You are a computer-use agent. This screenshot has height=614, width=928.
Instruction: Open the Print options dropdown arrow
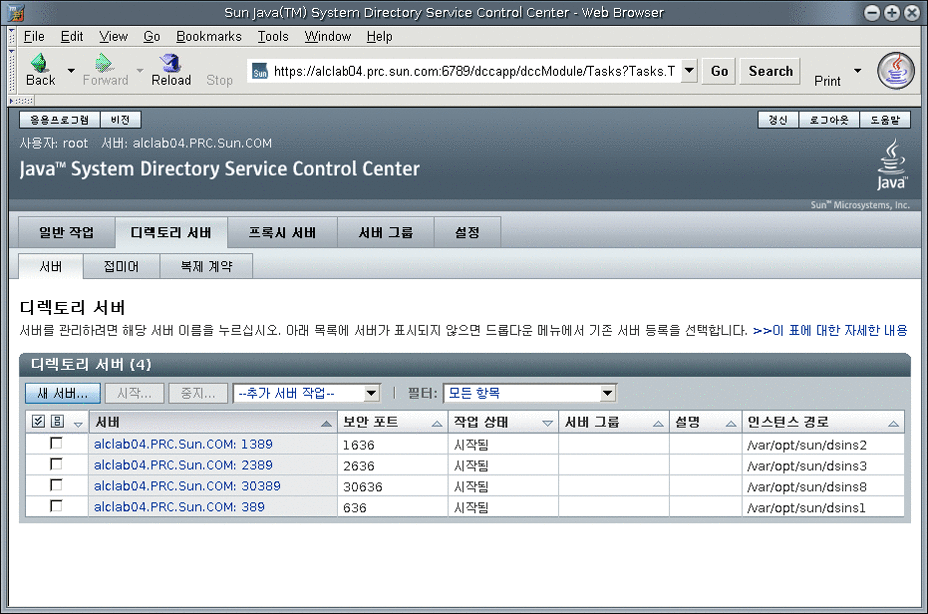coord(857,70)
